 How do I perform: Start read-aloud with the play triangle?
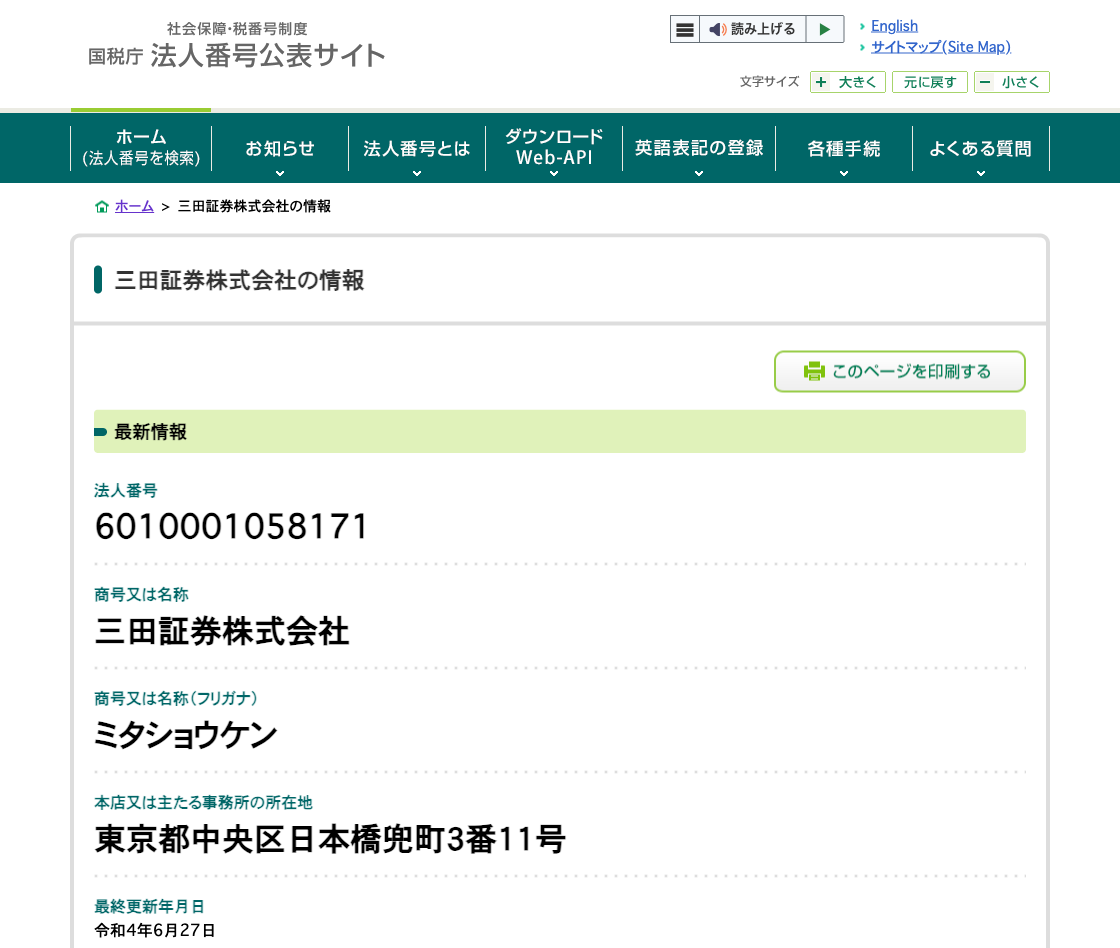coord(824,29)
